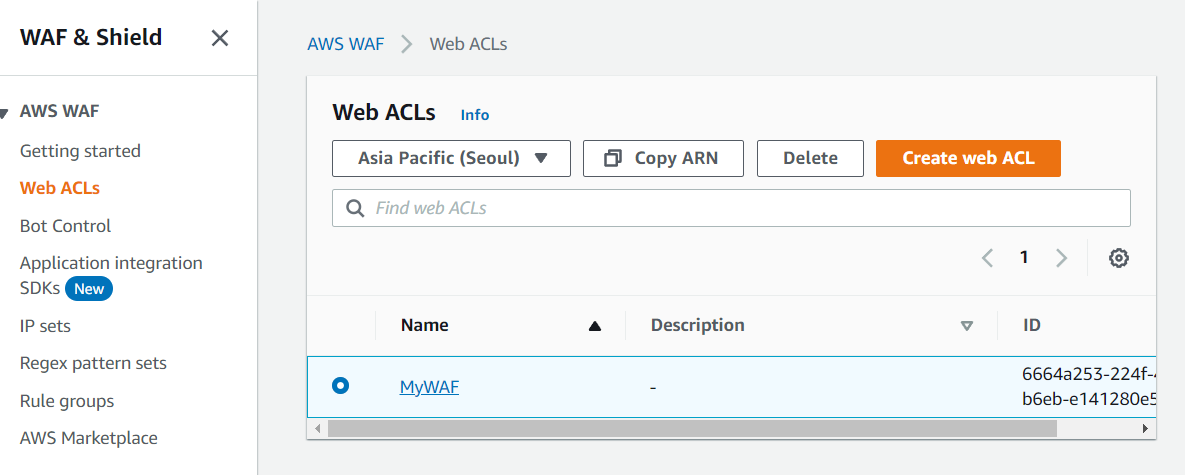This screenshot has height=475, width=1185.
Task: Click the Web ACLs breadcrumb text
Action: pos(469,44)
